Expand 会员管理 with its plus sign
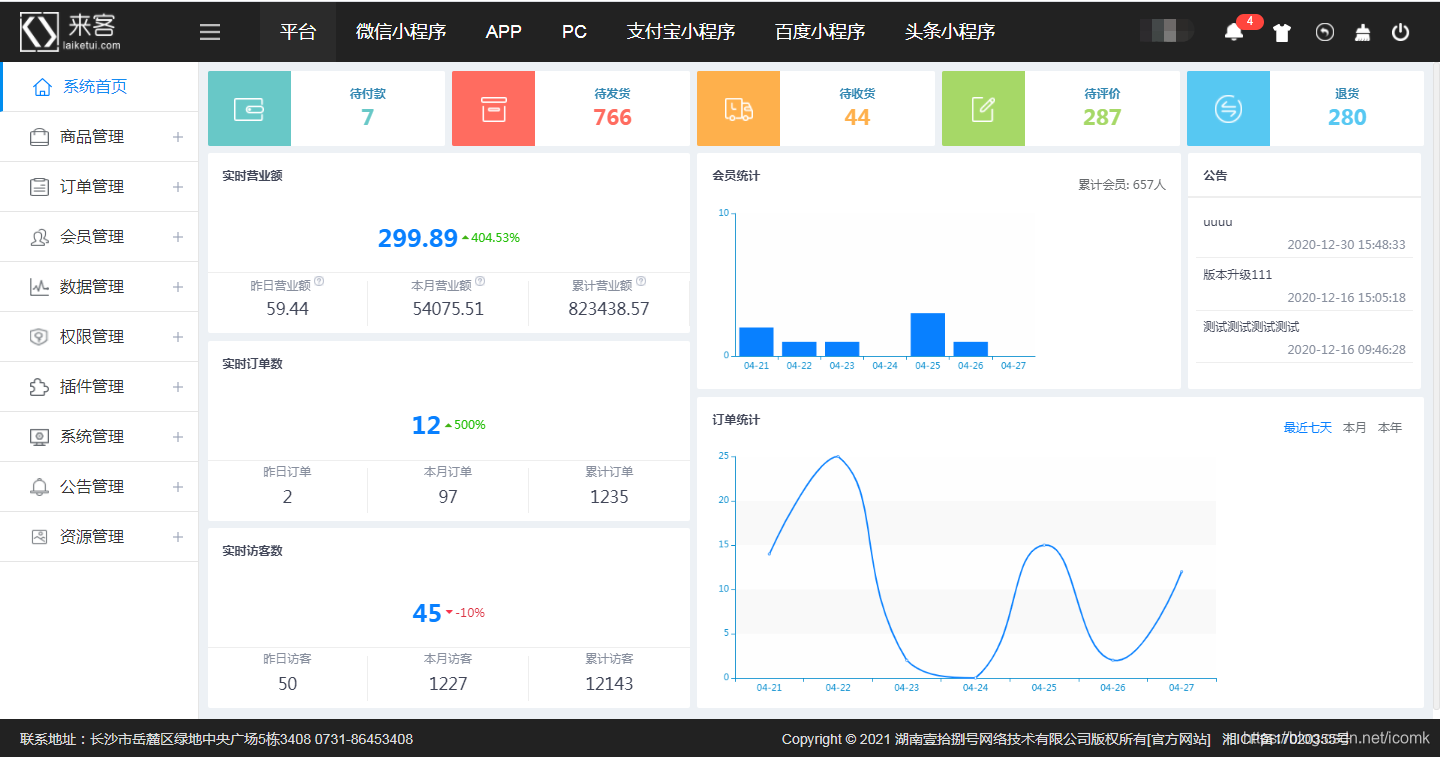1440x757 pixels. [178, 237]
